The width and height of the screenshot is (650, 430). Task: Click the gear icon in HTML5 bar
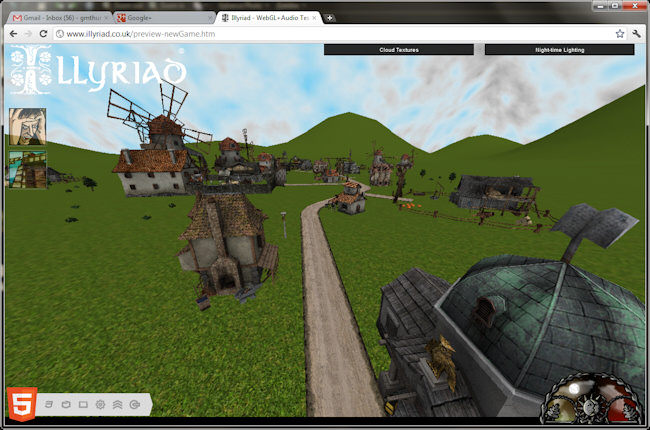coord(100,404)
